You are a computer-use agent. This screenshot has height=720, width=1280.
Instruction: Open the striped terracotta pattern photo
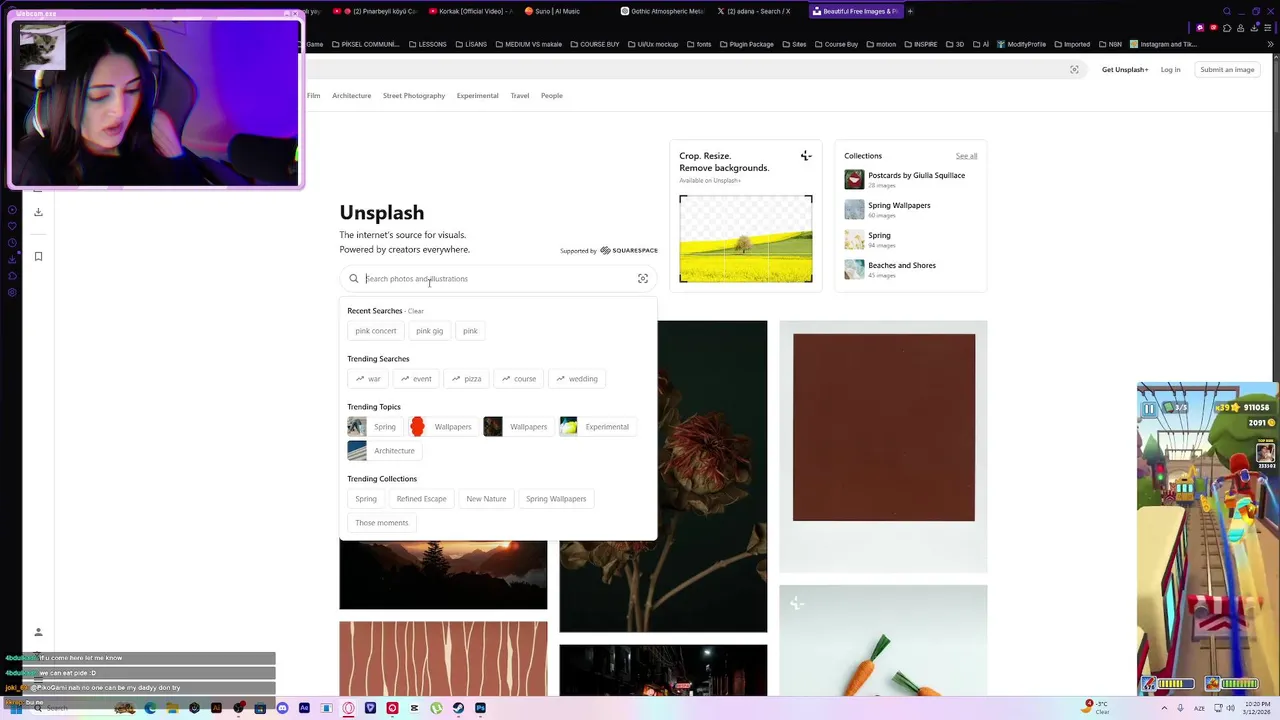coord(443,658)
